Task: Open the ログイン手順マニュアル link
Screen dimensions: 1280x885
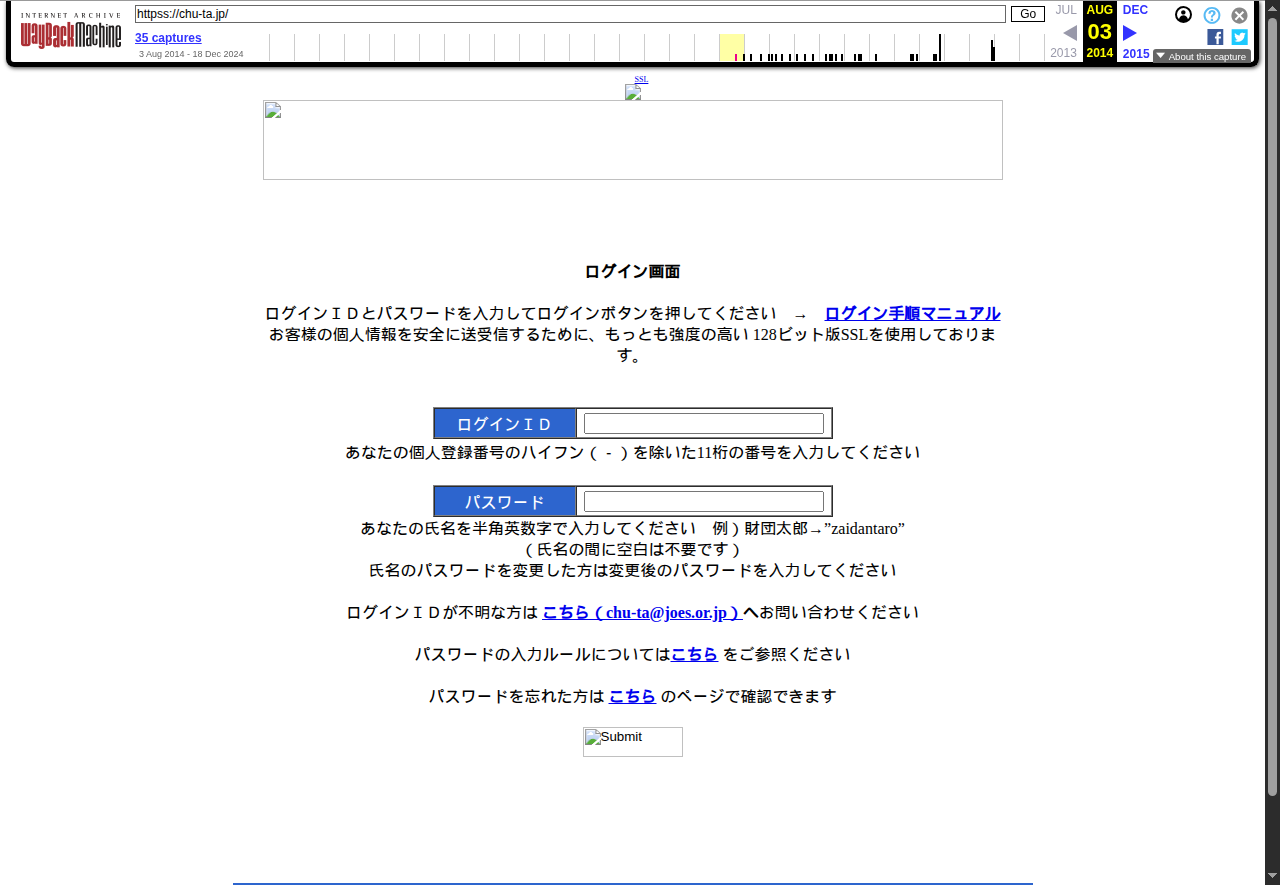Action: coord(912,313)
